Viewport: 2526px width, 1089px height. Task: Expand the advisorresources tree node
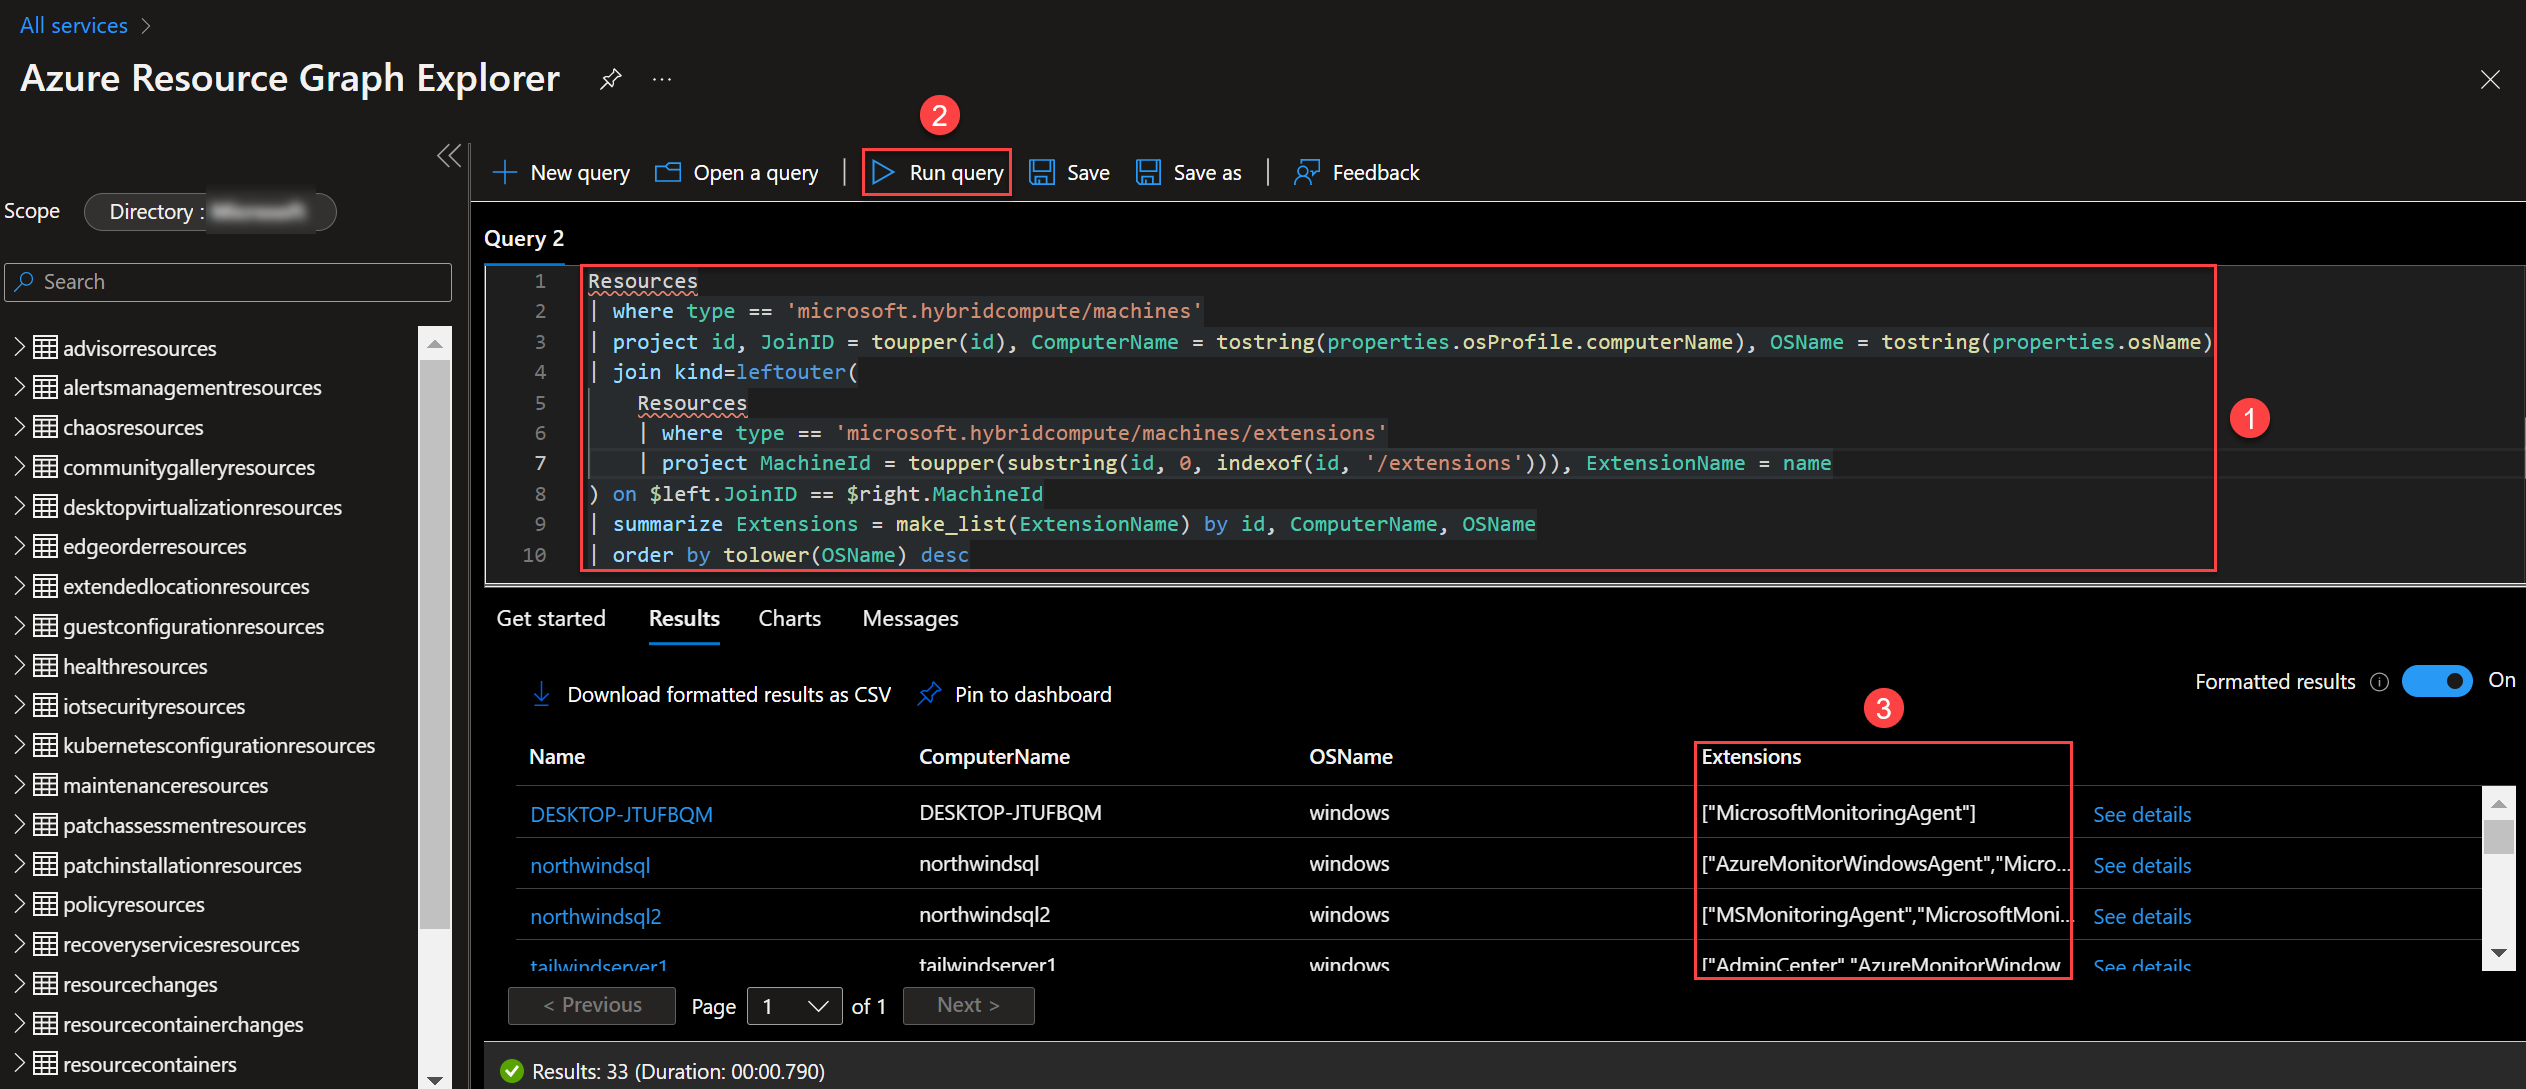19,347
